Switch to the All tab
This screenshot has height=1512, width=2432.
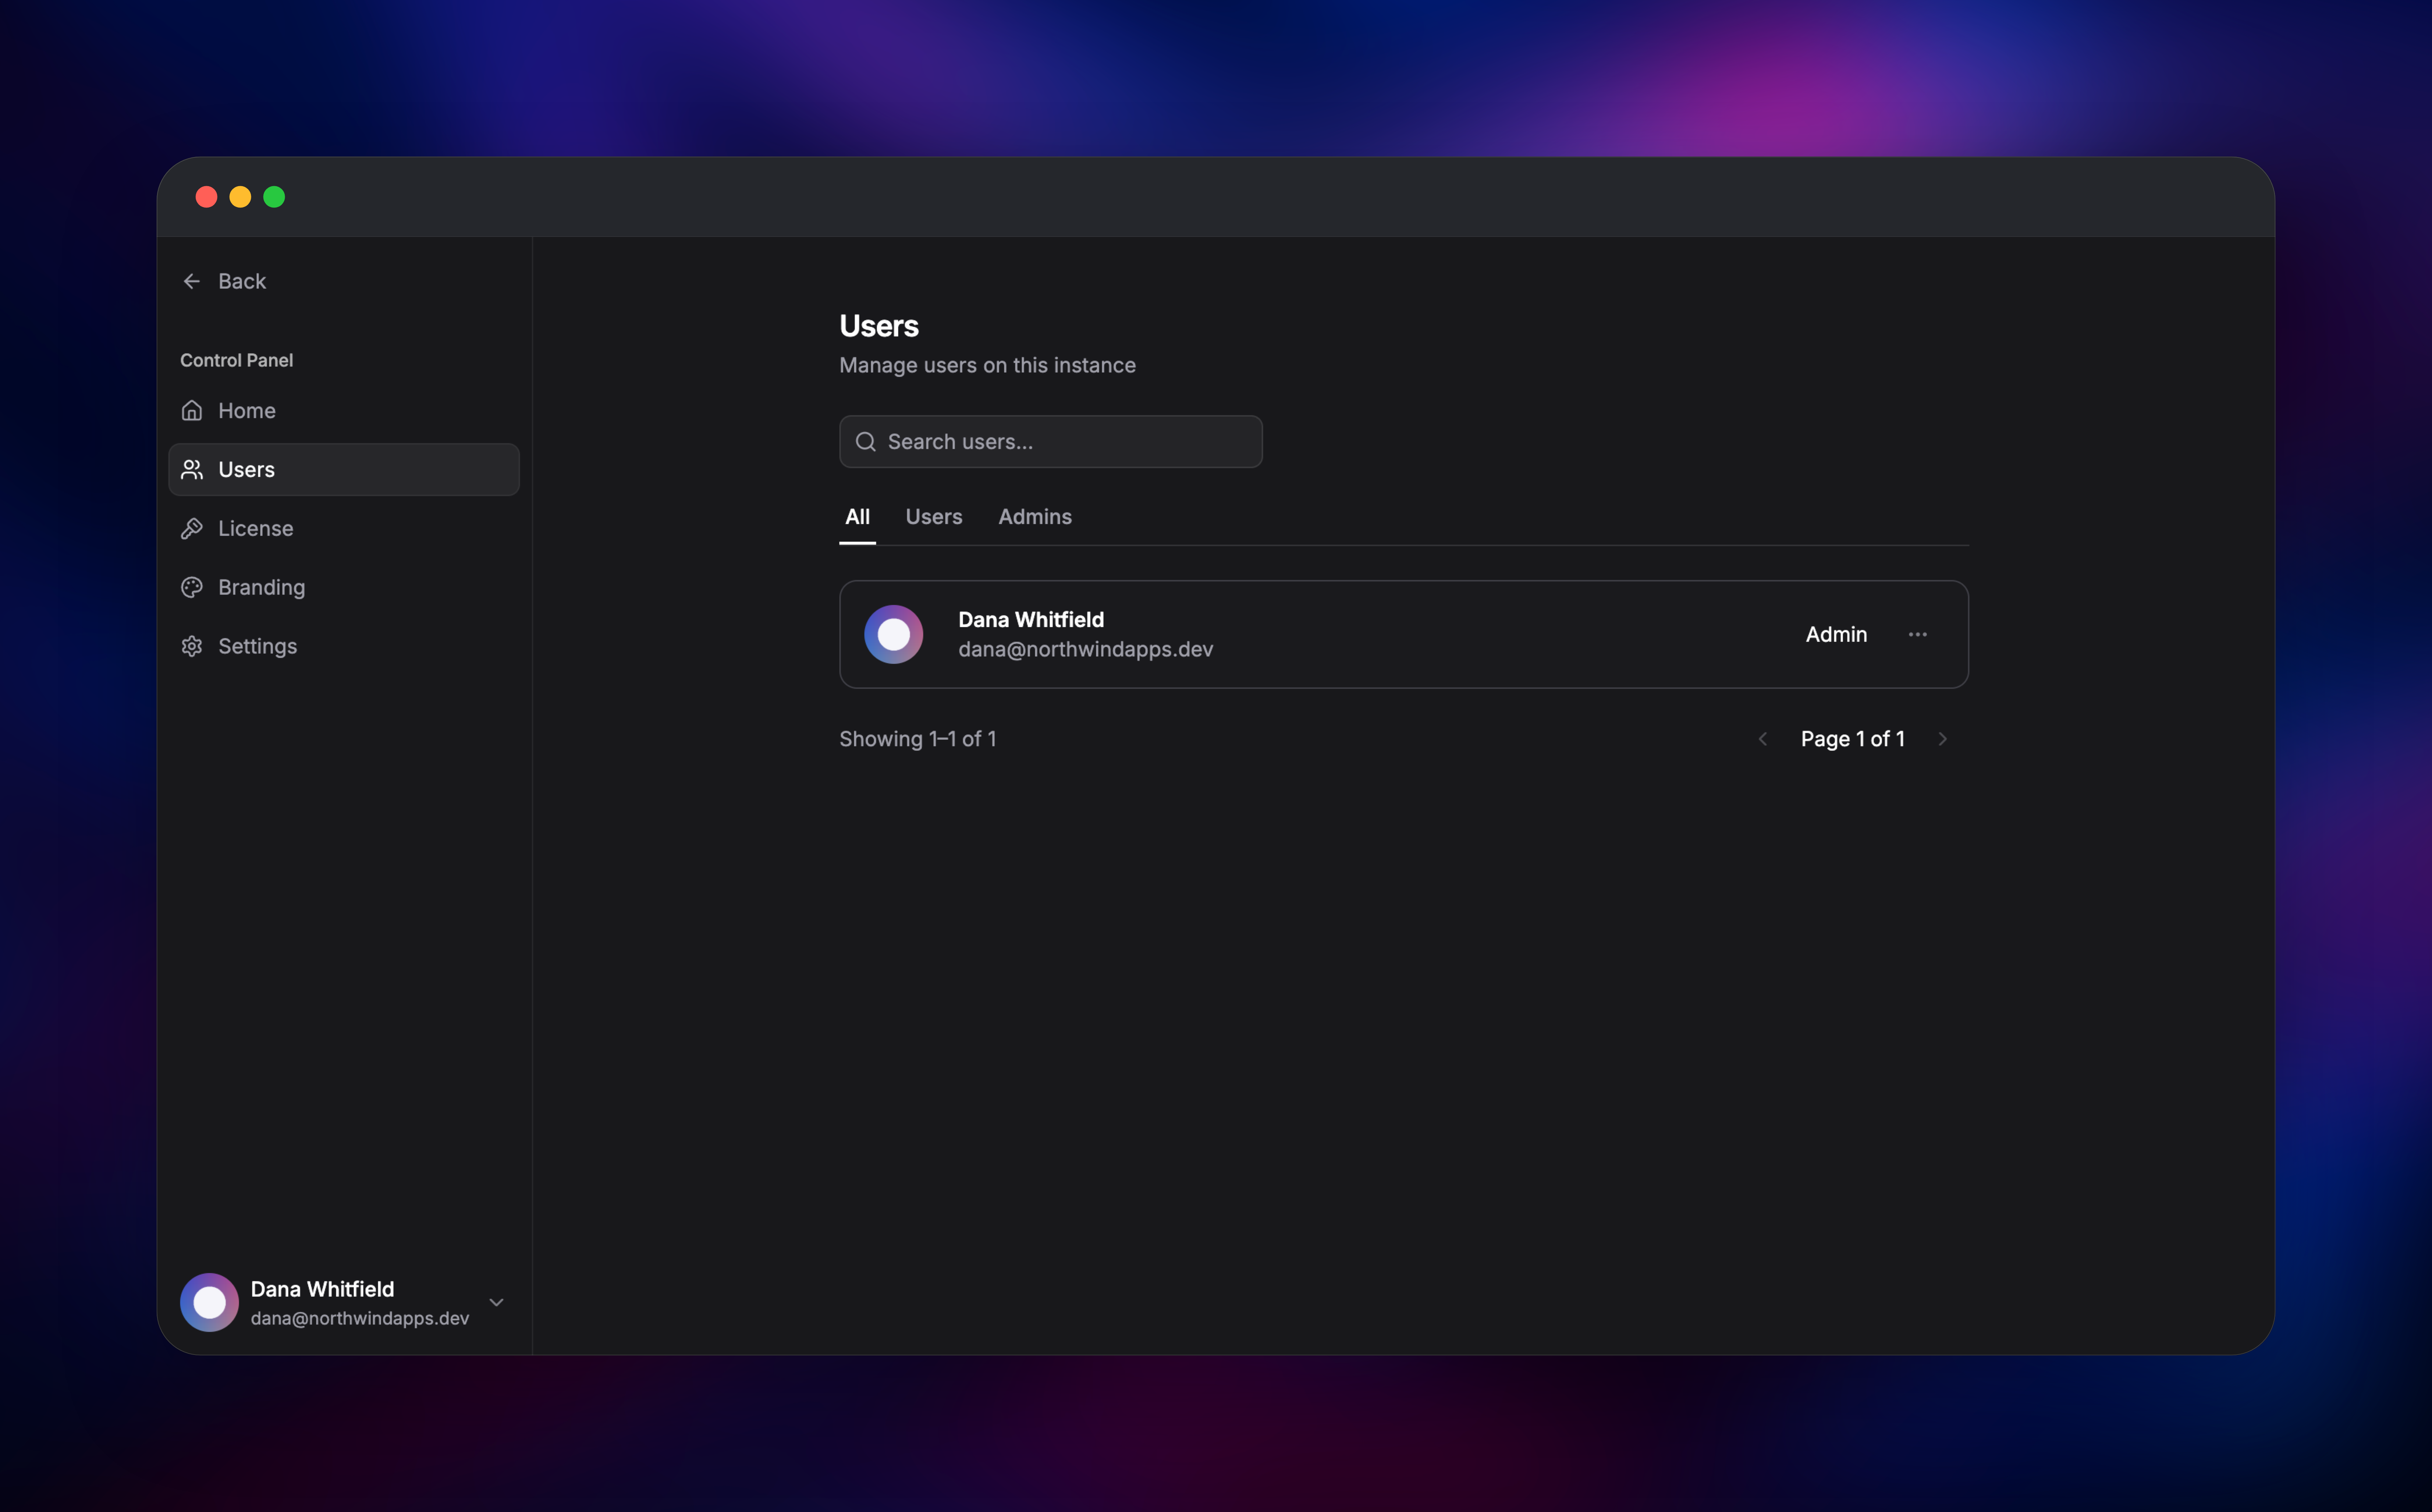pyautogui.click(x=857, y=517)
